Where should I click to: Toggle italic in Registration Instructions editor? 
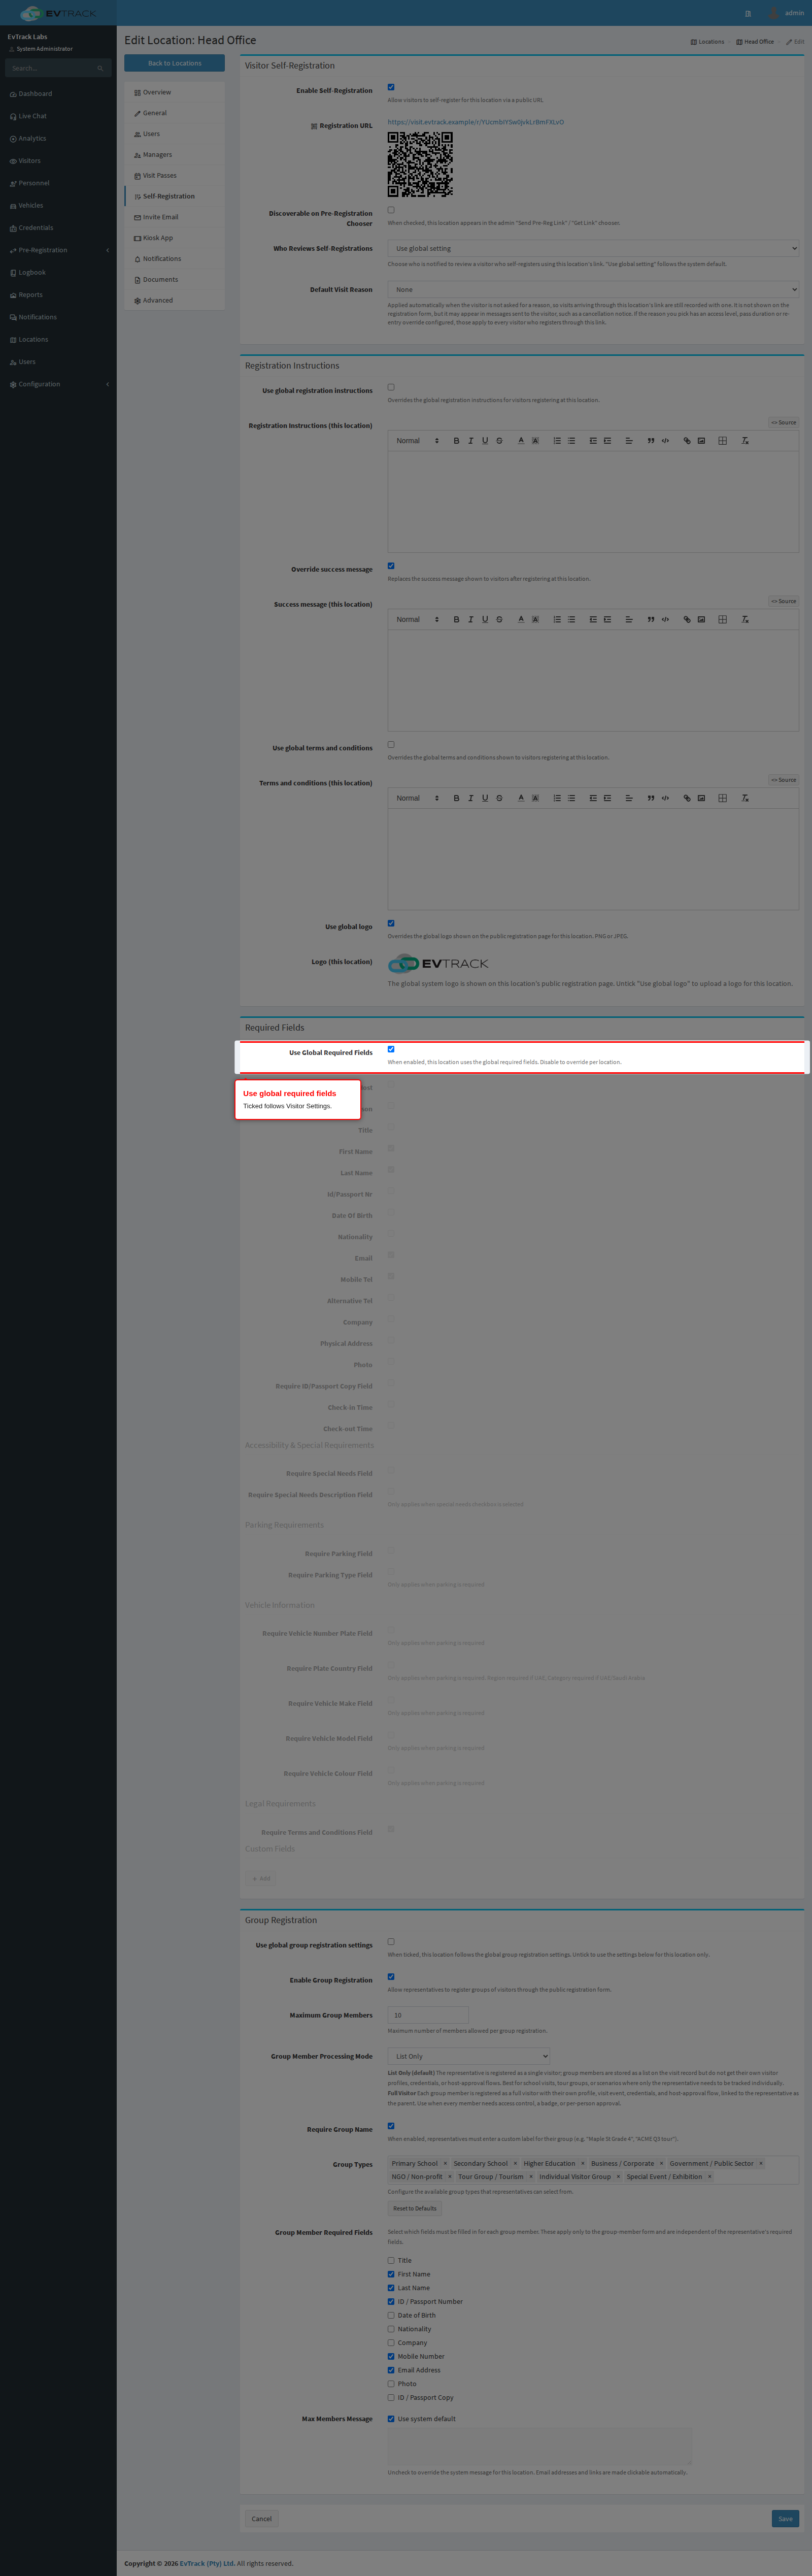470,441
